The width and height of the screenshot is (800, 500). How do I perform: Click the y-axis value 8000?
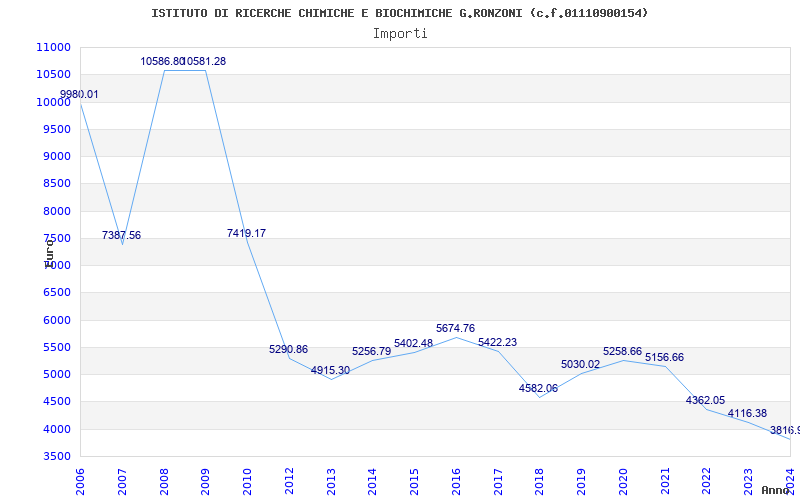[56, 211]
